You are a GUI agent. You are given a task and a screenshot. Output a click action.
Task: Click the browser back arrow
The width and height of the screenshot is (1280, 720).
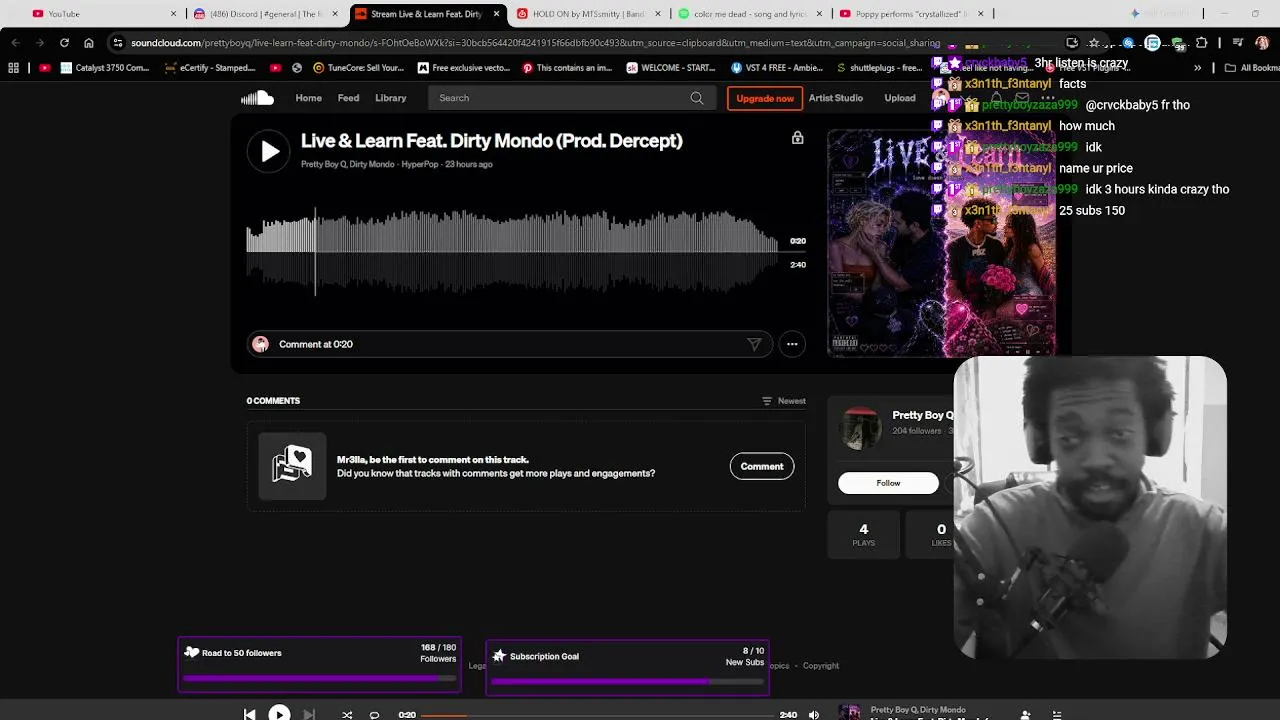click(x=15, y=43)
